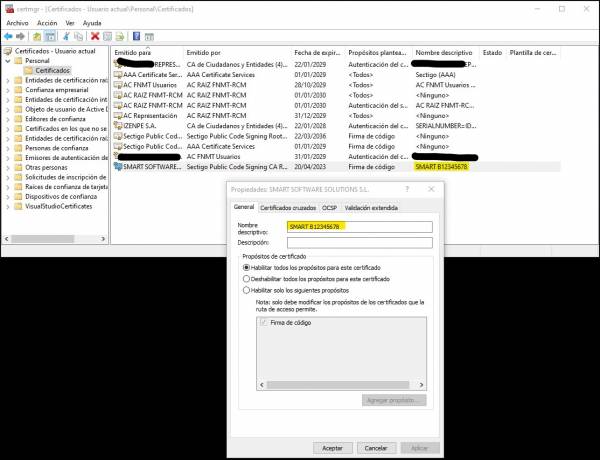Expand the Personas de confianza node
The width and height of the screenshot is (600, 460).
(x=8, y=148)
